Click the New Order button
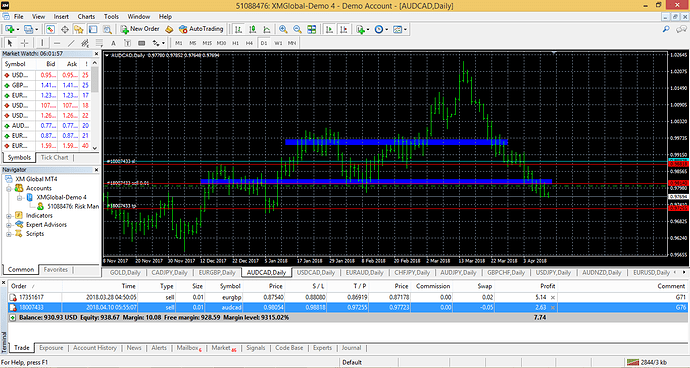 click(140, 29)
